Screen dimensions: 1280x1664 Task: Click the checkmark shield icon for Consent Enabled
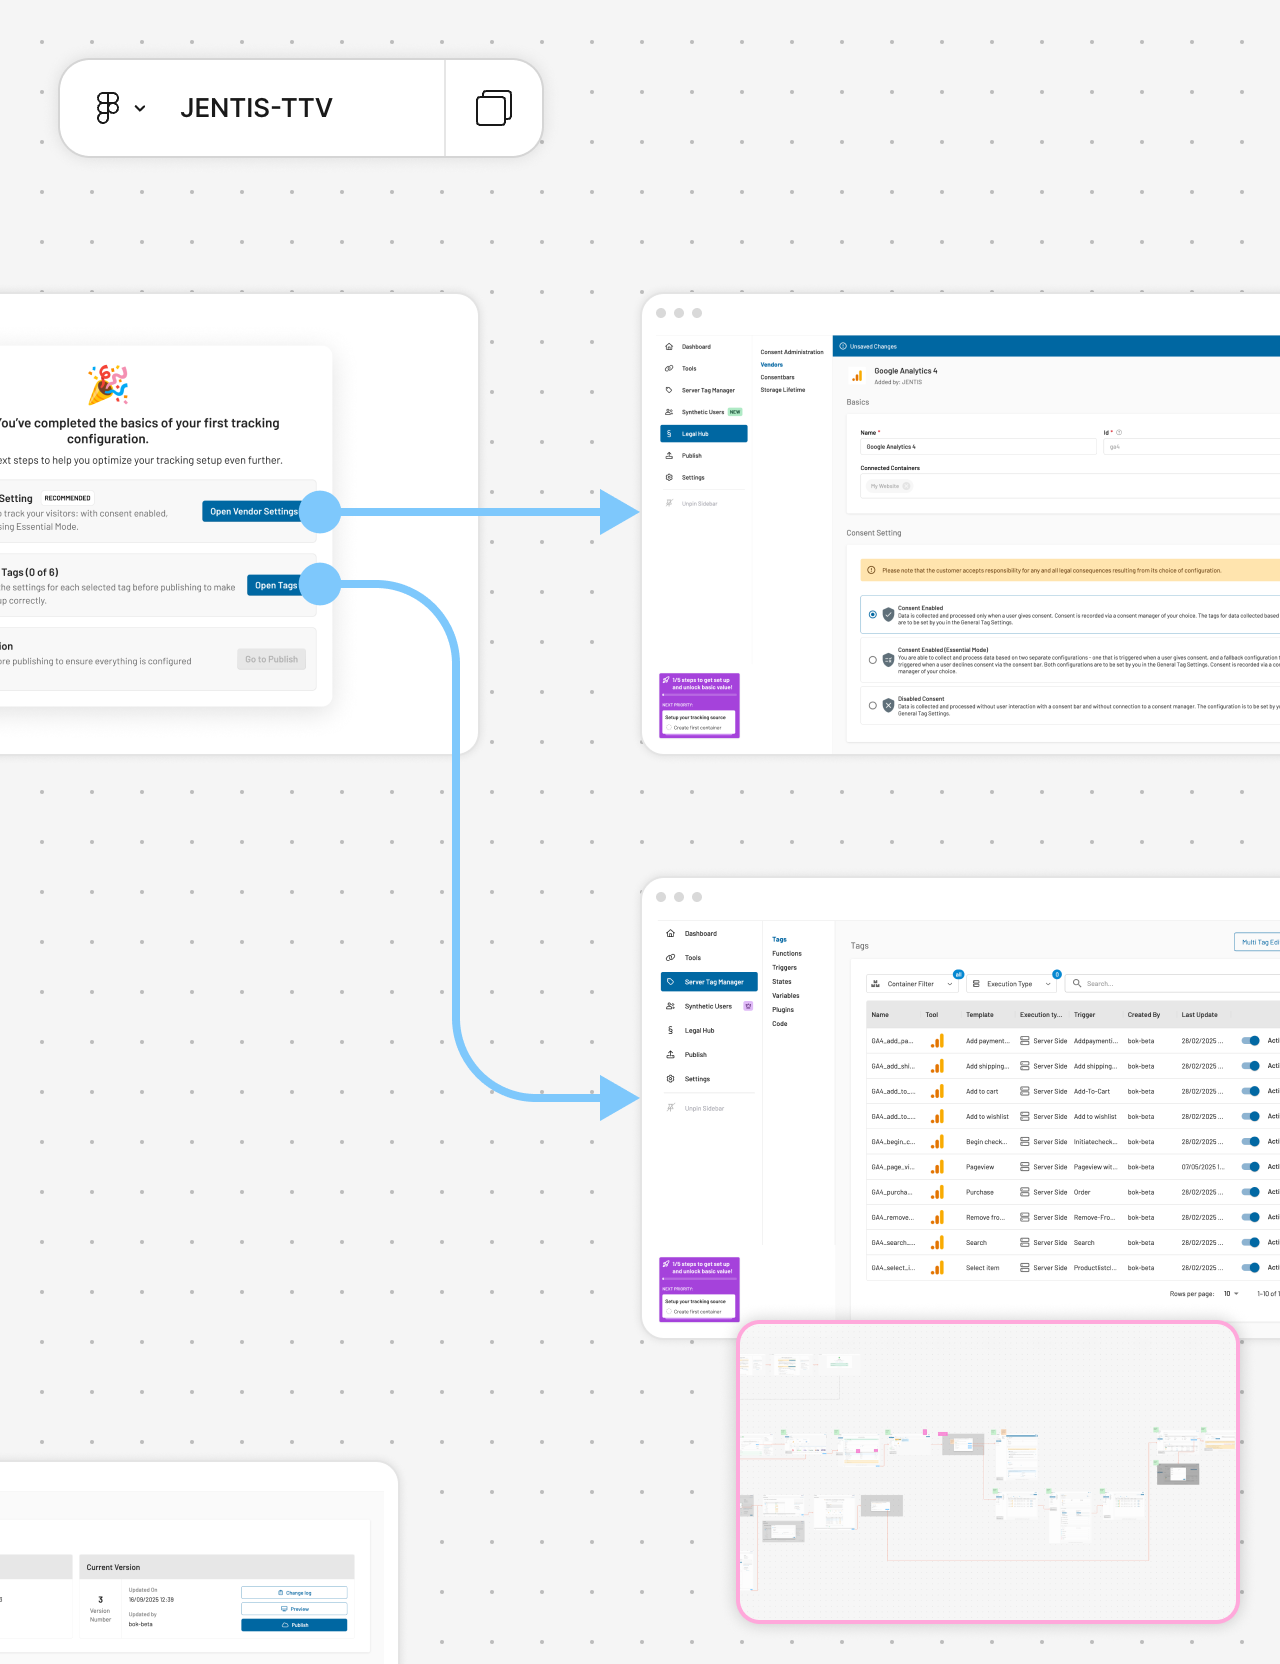tap(888, 614)
